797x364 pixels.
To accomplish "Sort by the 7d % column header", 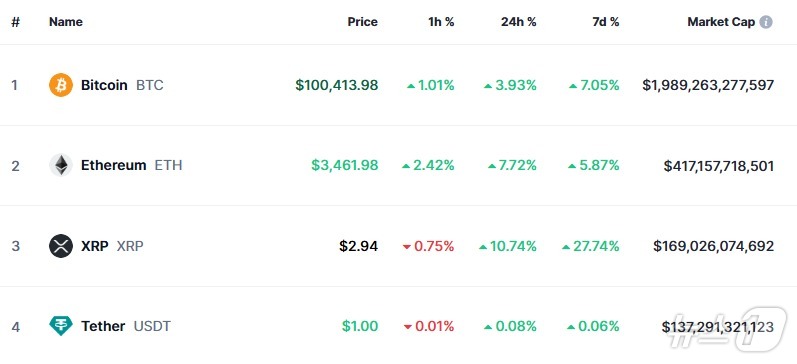I will point(606,22).
